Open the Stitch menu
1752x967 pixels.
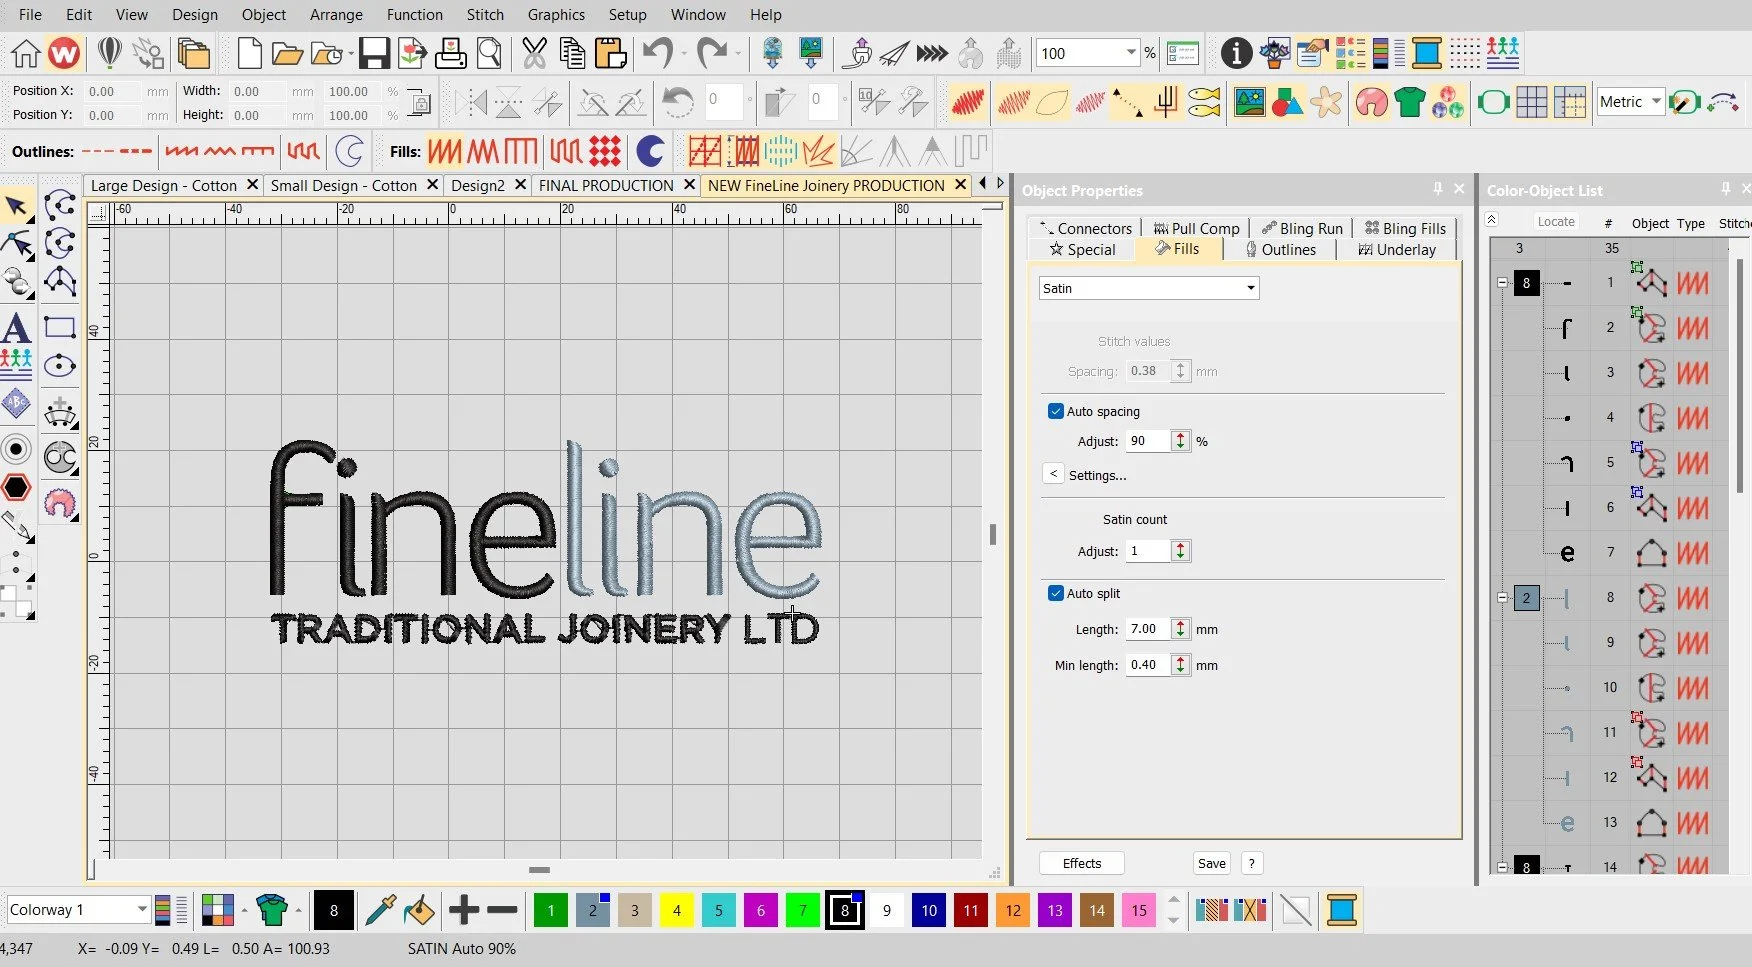(x=485, y=14)
